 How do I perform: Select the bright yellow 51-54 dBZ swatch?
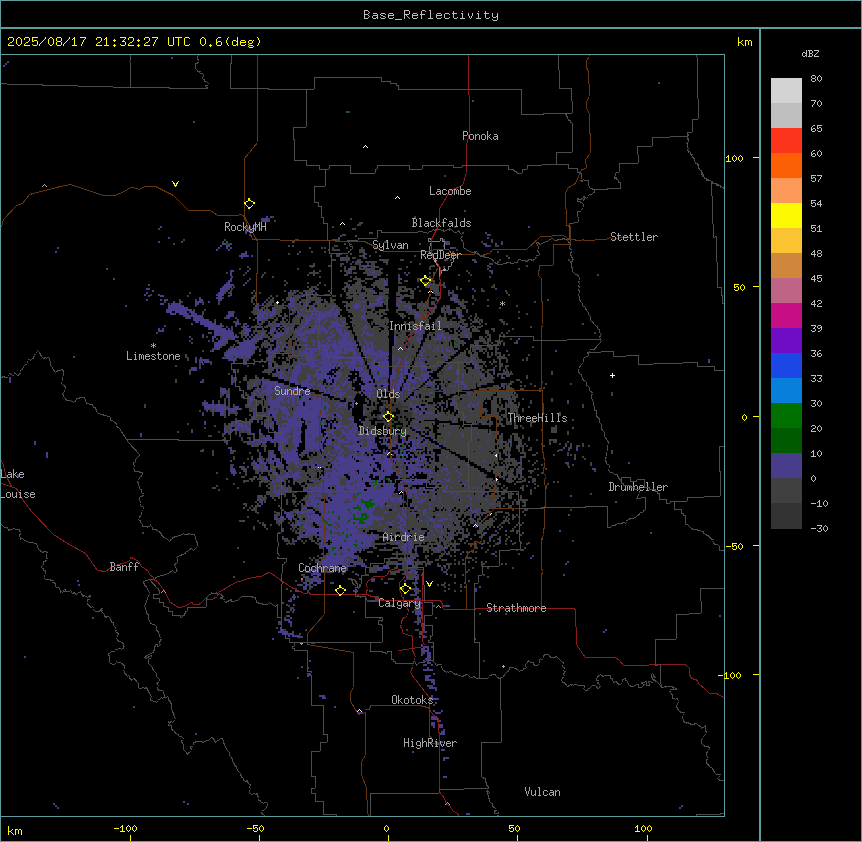786,215
